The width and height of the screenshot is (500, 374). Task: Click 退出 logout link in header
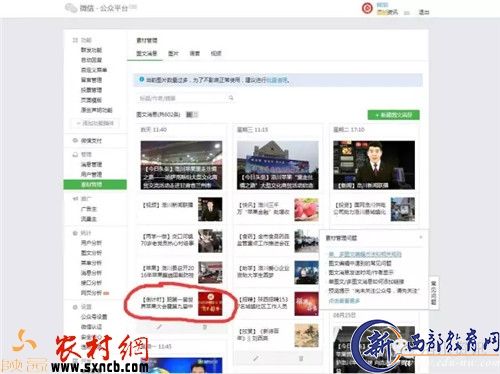click(424, 13)
